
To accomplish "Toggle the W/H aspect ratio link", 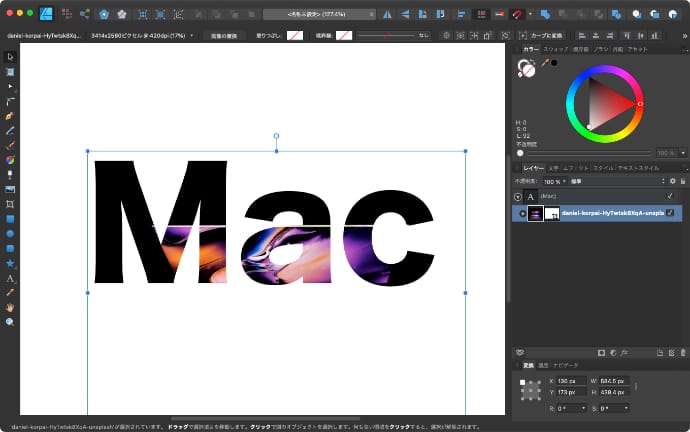I will [x=636, y=386].
